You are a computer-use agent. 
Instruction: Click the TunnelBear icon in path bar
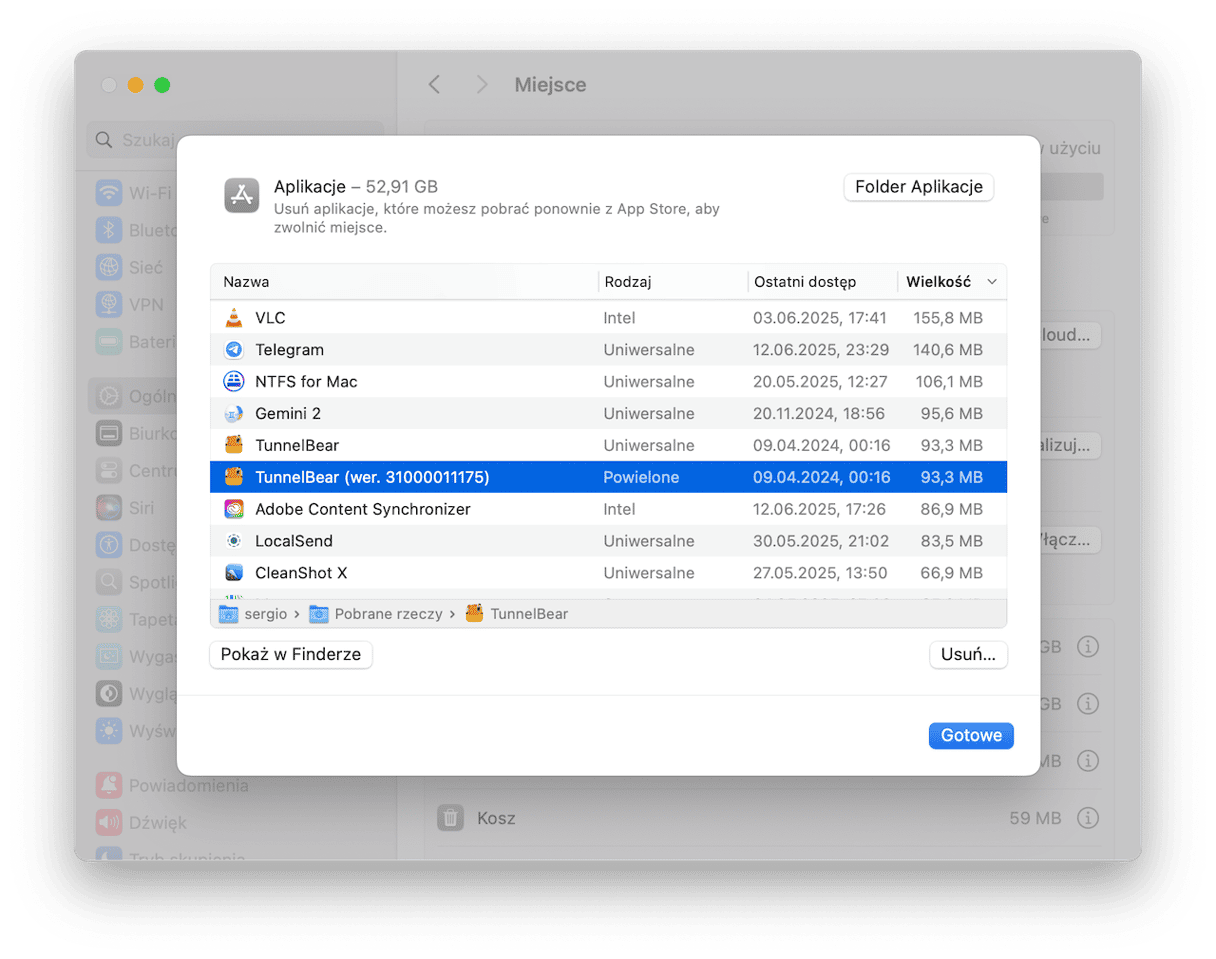pos(475,613)
